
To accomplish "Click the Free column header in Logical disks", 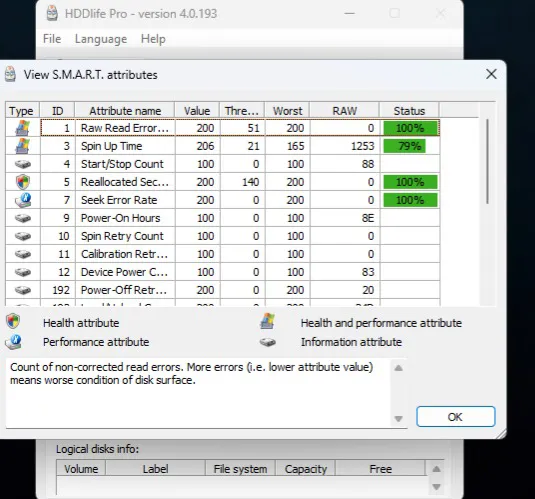I will pyautogui.click(x=380, y=469).
